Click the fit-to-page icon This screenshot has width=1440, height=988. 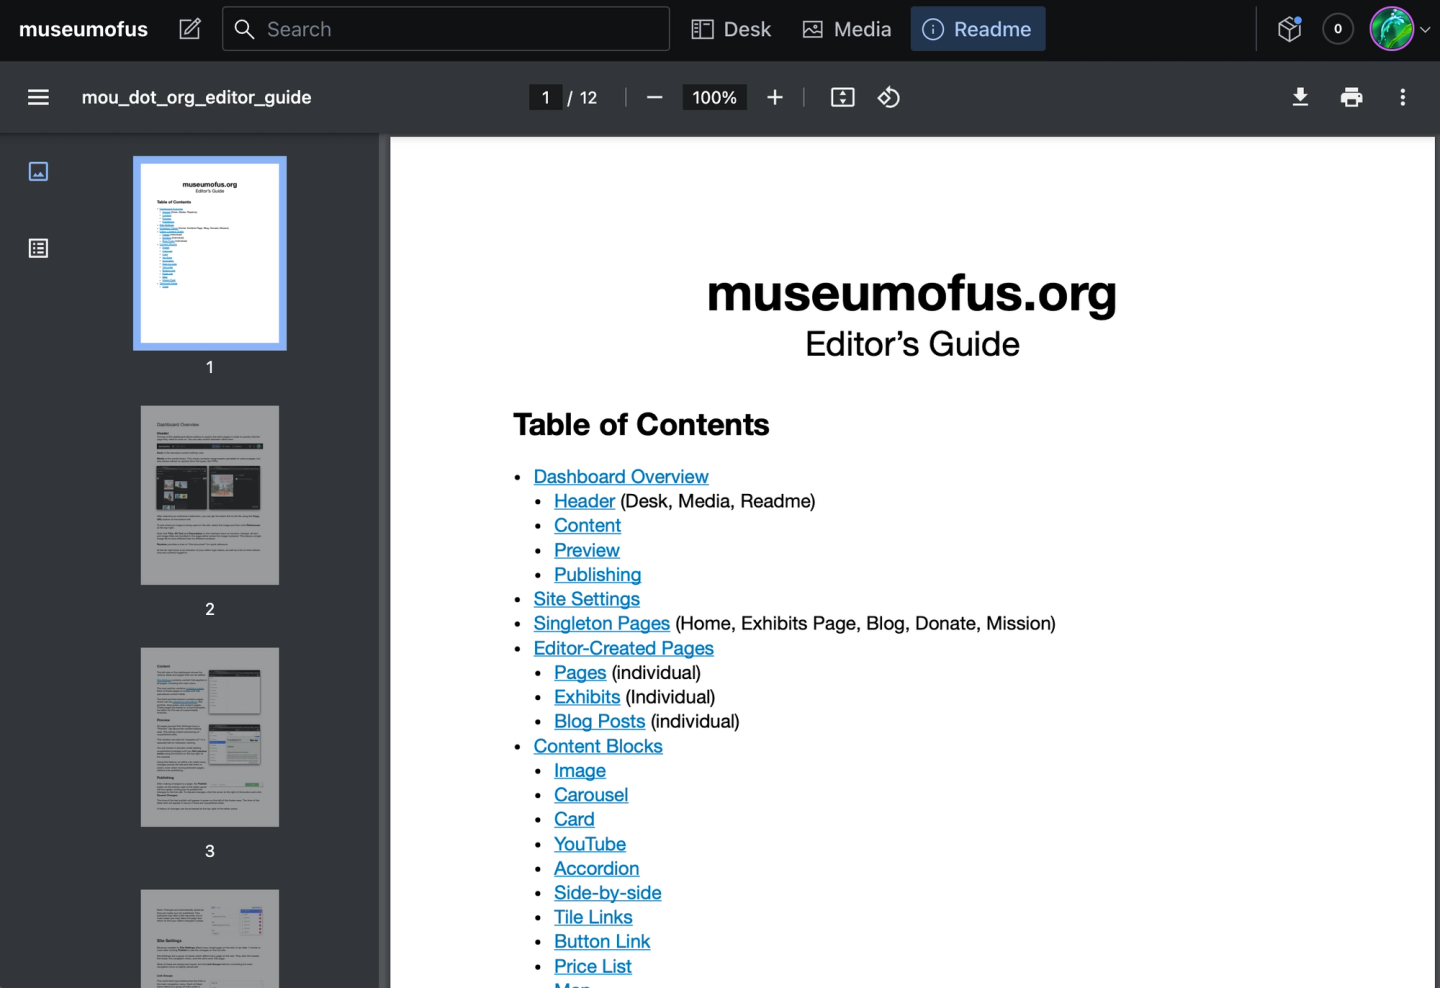pyautogui.click(x=842, y=97)
